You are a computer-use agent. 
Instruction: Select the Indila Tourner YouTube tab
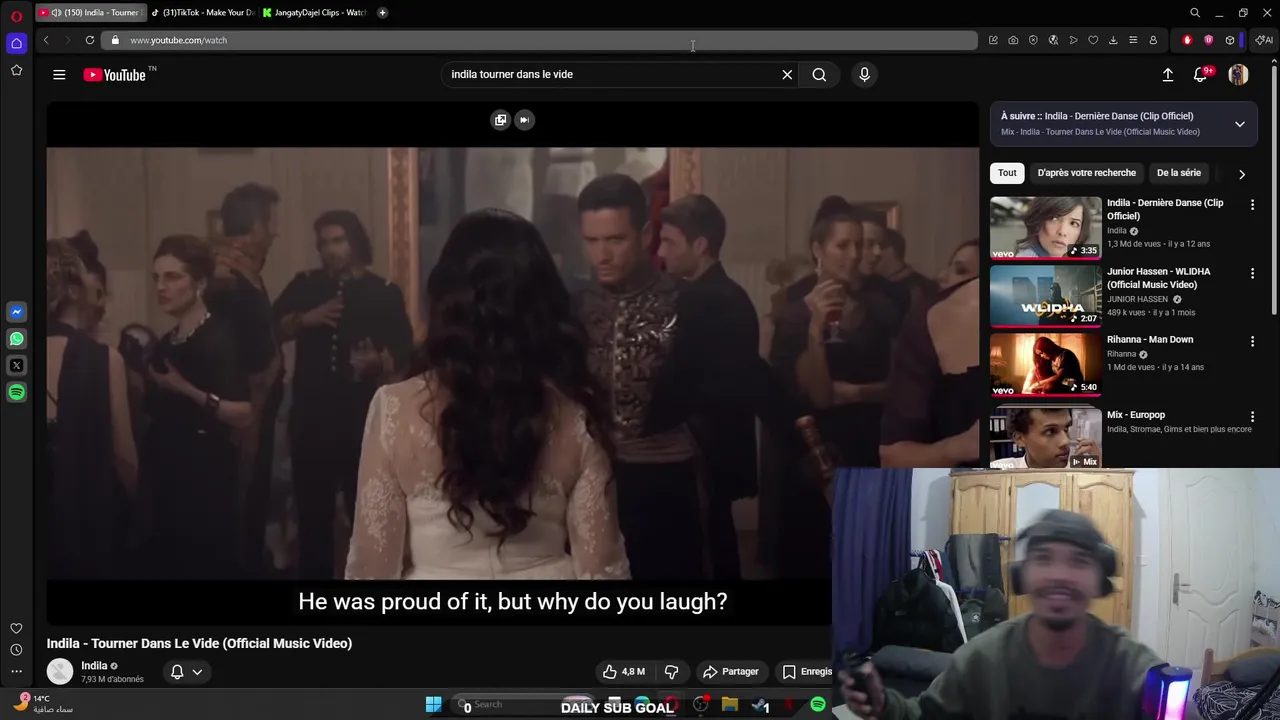(x=90, y=13)
